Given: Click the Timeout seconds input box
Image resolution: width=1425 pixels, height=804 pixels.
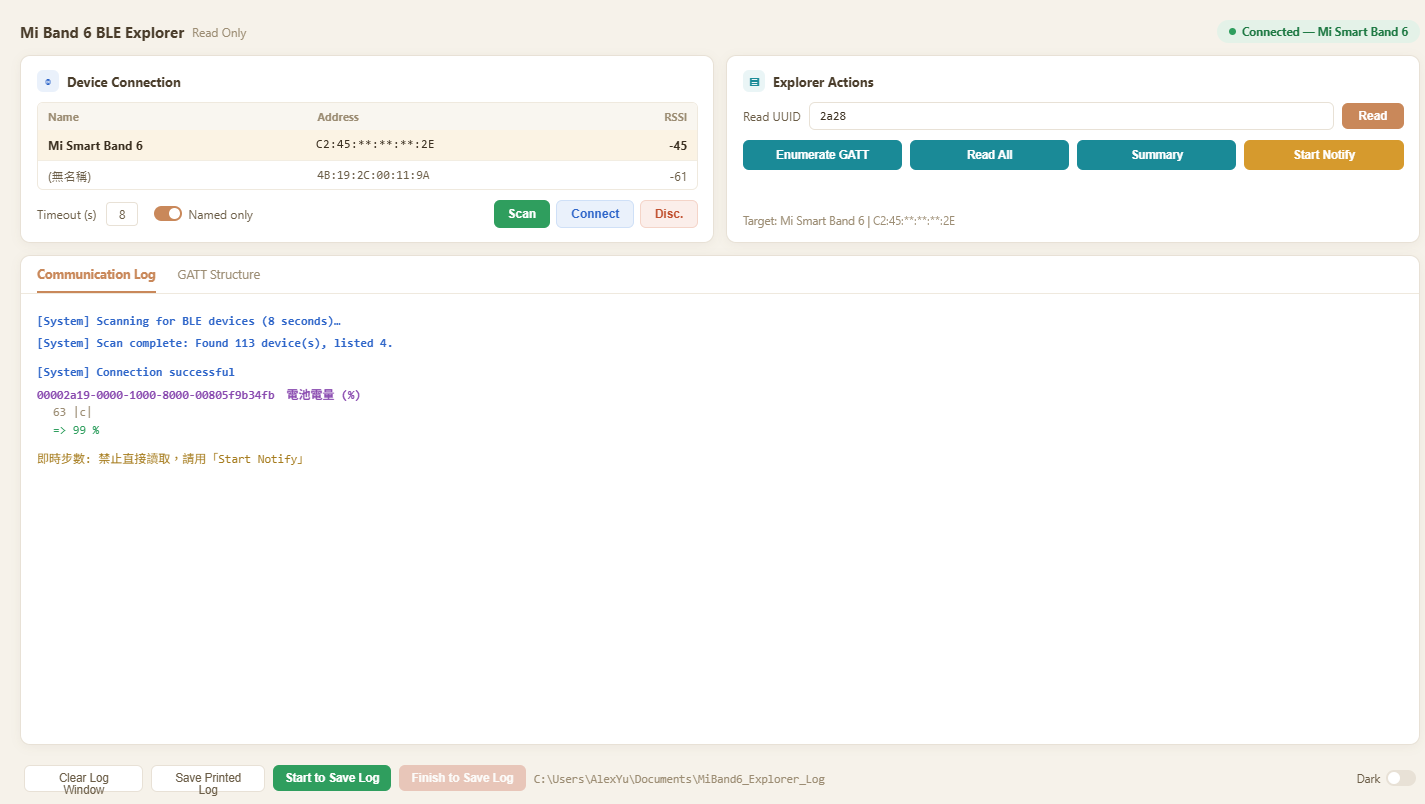Looking at the screenshot, I should [x=122, y=214].
